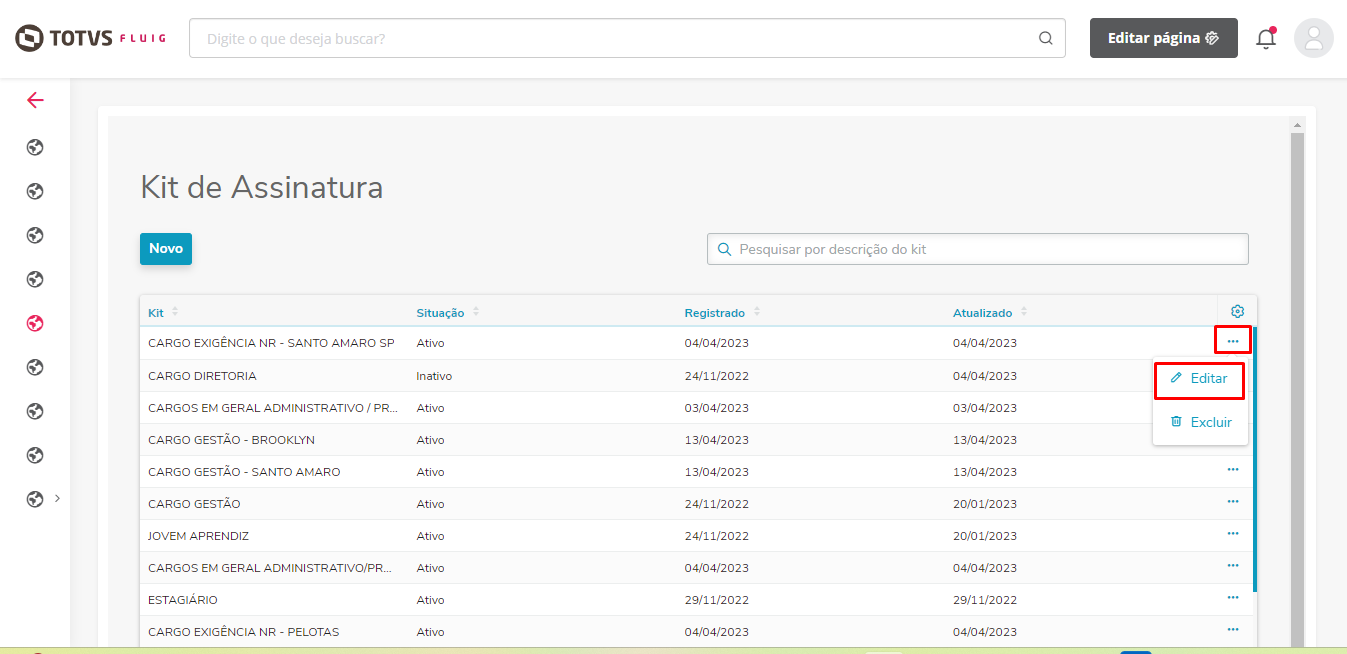Click the Registrado column header
The height and width of the screenshot is (654, 1347).
(x=715, y=313)
